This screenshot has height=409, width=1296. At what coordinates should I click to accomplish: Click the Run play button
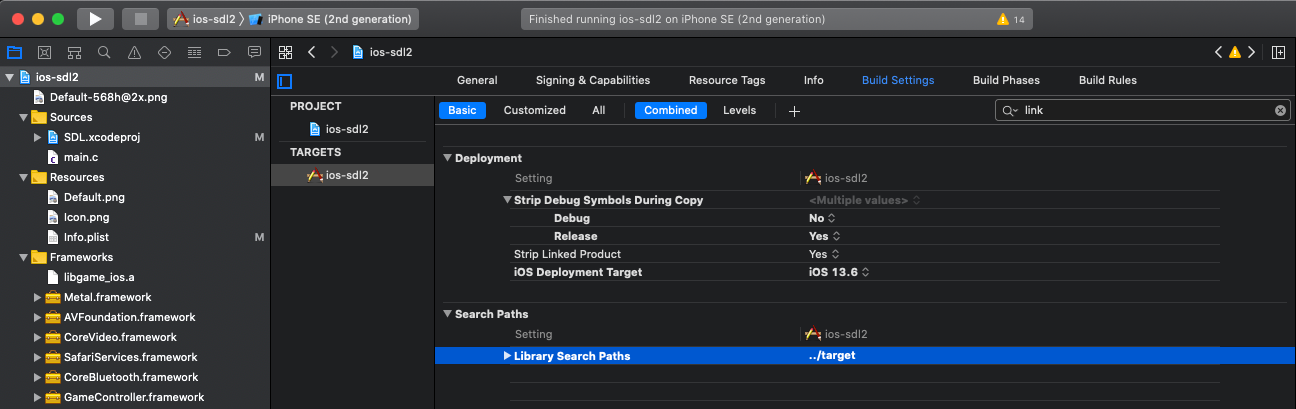[95, 19]
